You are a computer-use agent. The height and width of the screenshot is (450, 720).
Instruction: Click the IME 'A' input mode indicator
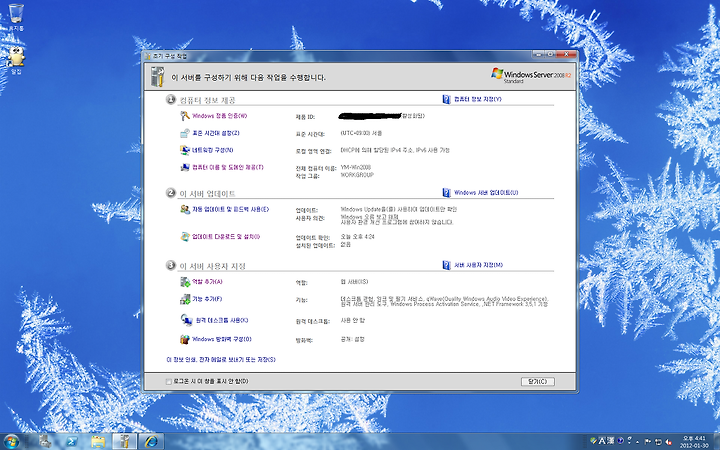pyautogui.click(x=602, y=441)
